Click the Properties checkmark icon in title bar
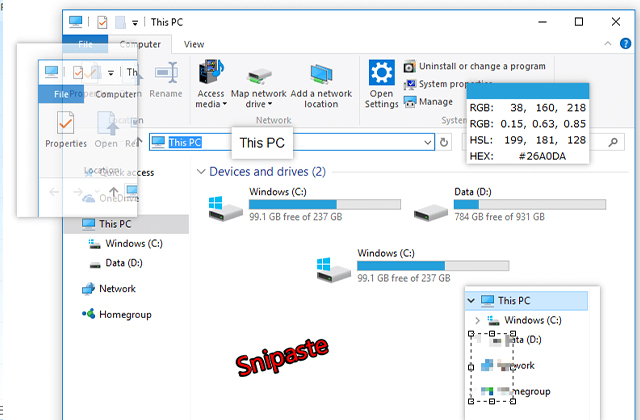Viewport: 640px width, 420px height. 102,22
